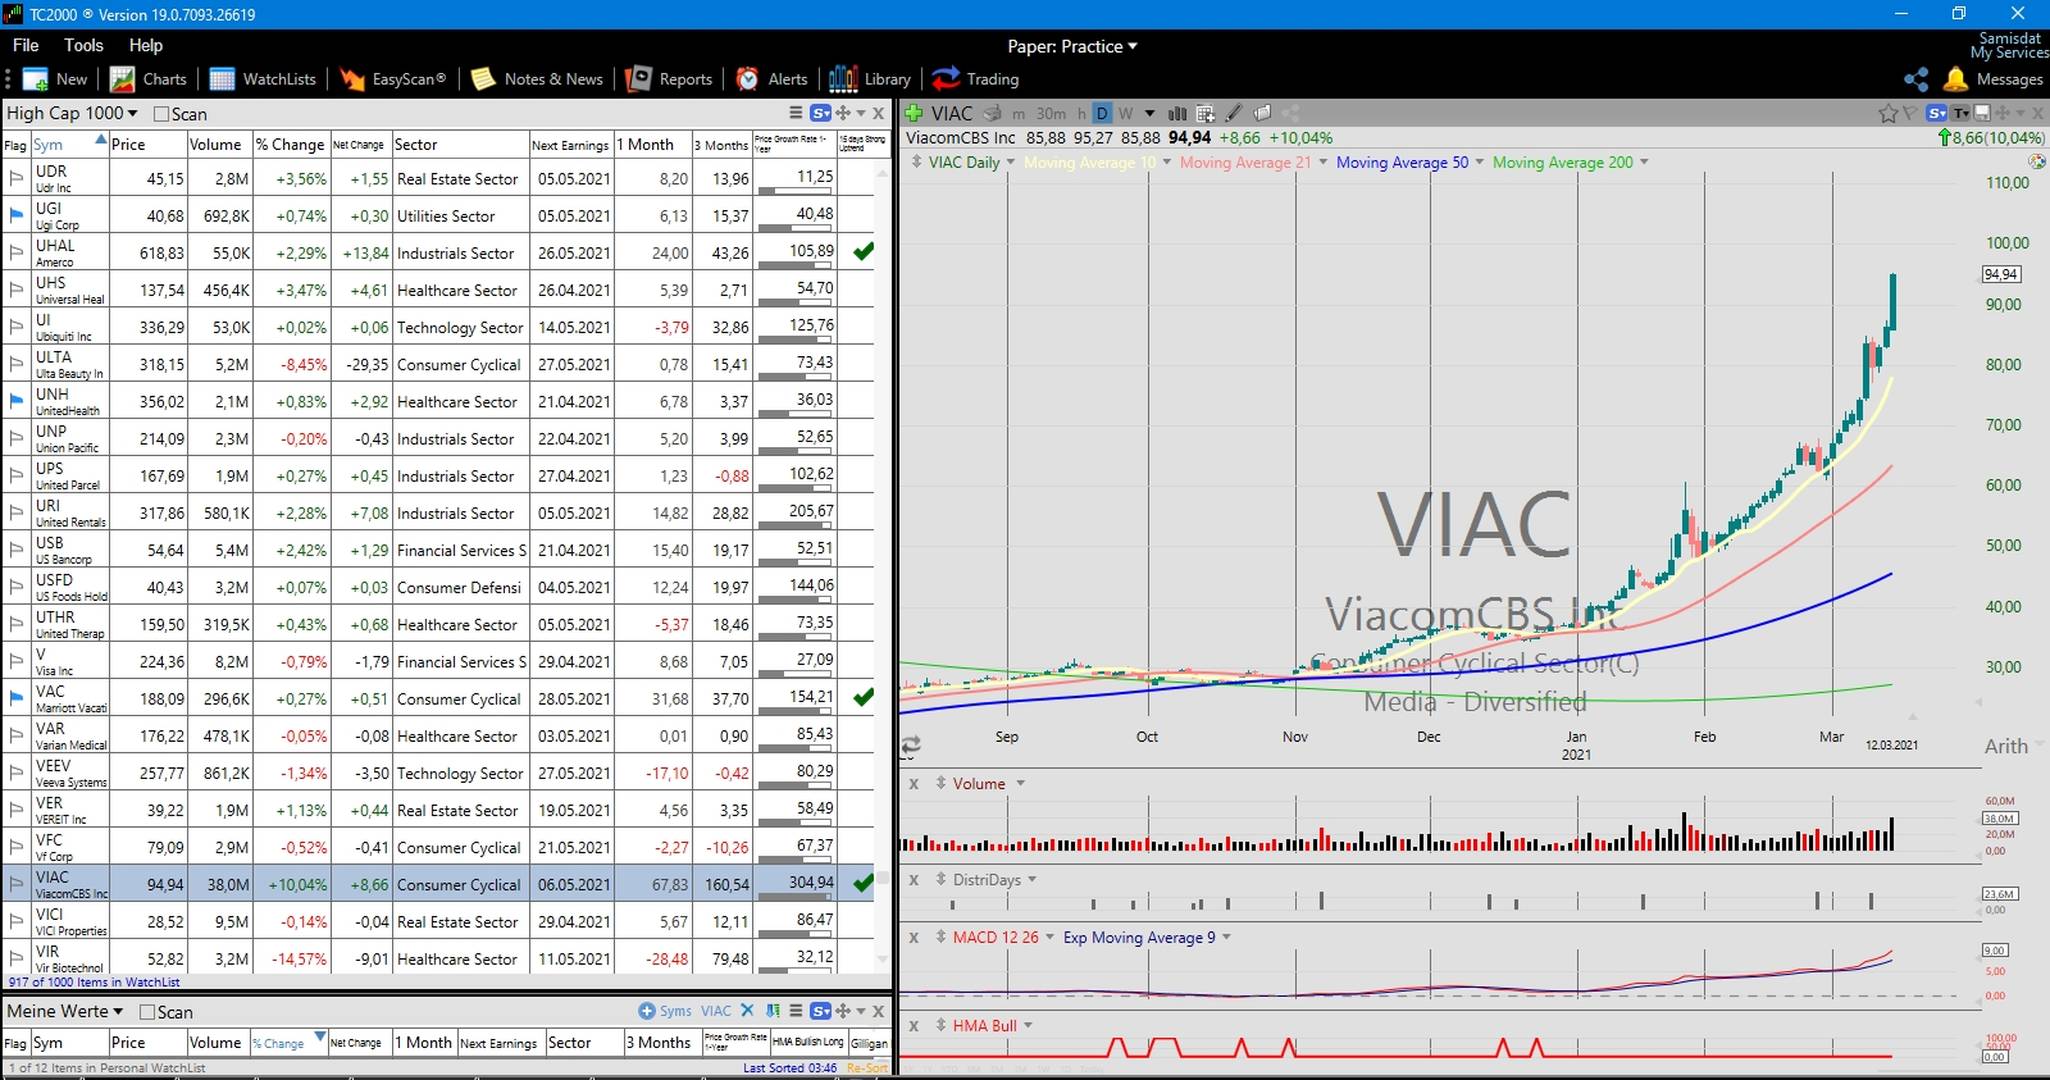The height and width of the screenshot is (1080, 2050).
Task: Toggle the Scan checkbox for Meine Werte
Action: click(x=147, y=1012)
